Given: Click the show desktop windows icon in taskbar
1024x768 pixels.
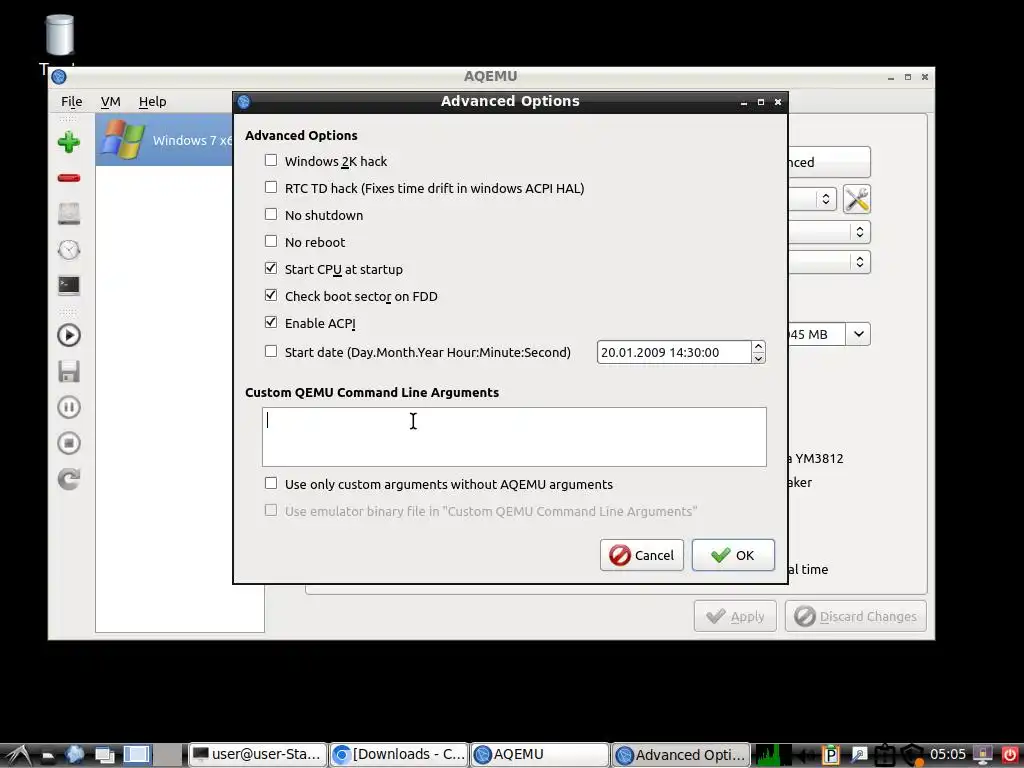Looking at the screenshot, I should point(104,755).
